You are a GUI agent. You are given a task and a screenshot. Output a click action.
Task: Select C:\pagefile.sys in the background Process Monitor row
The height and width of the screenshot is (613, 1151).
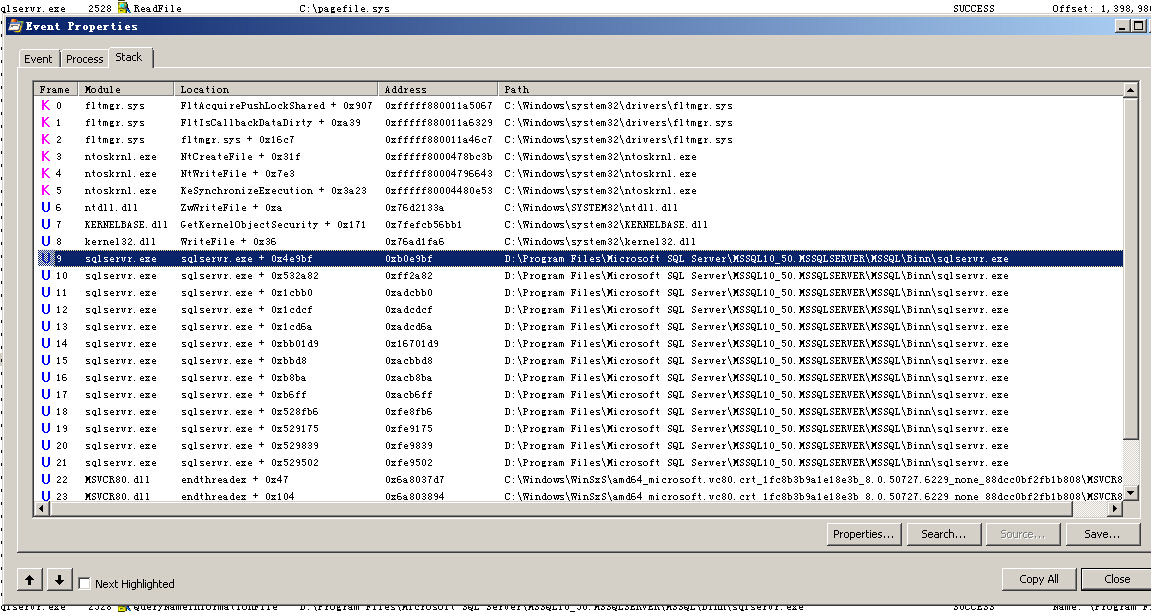(x=344, y=8)
